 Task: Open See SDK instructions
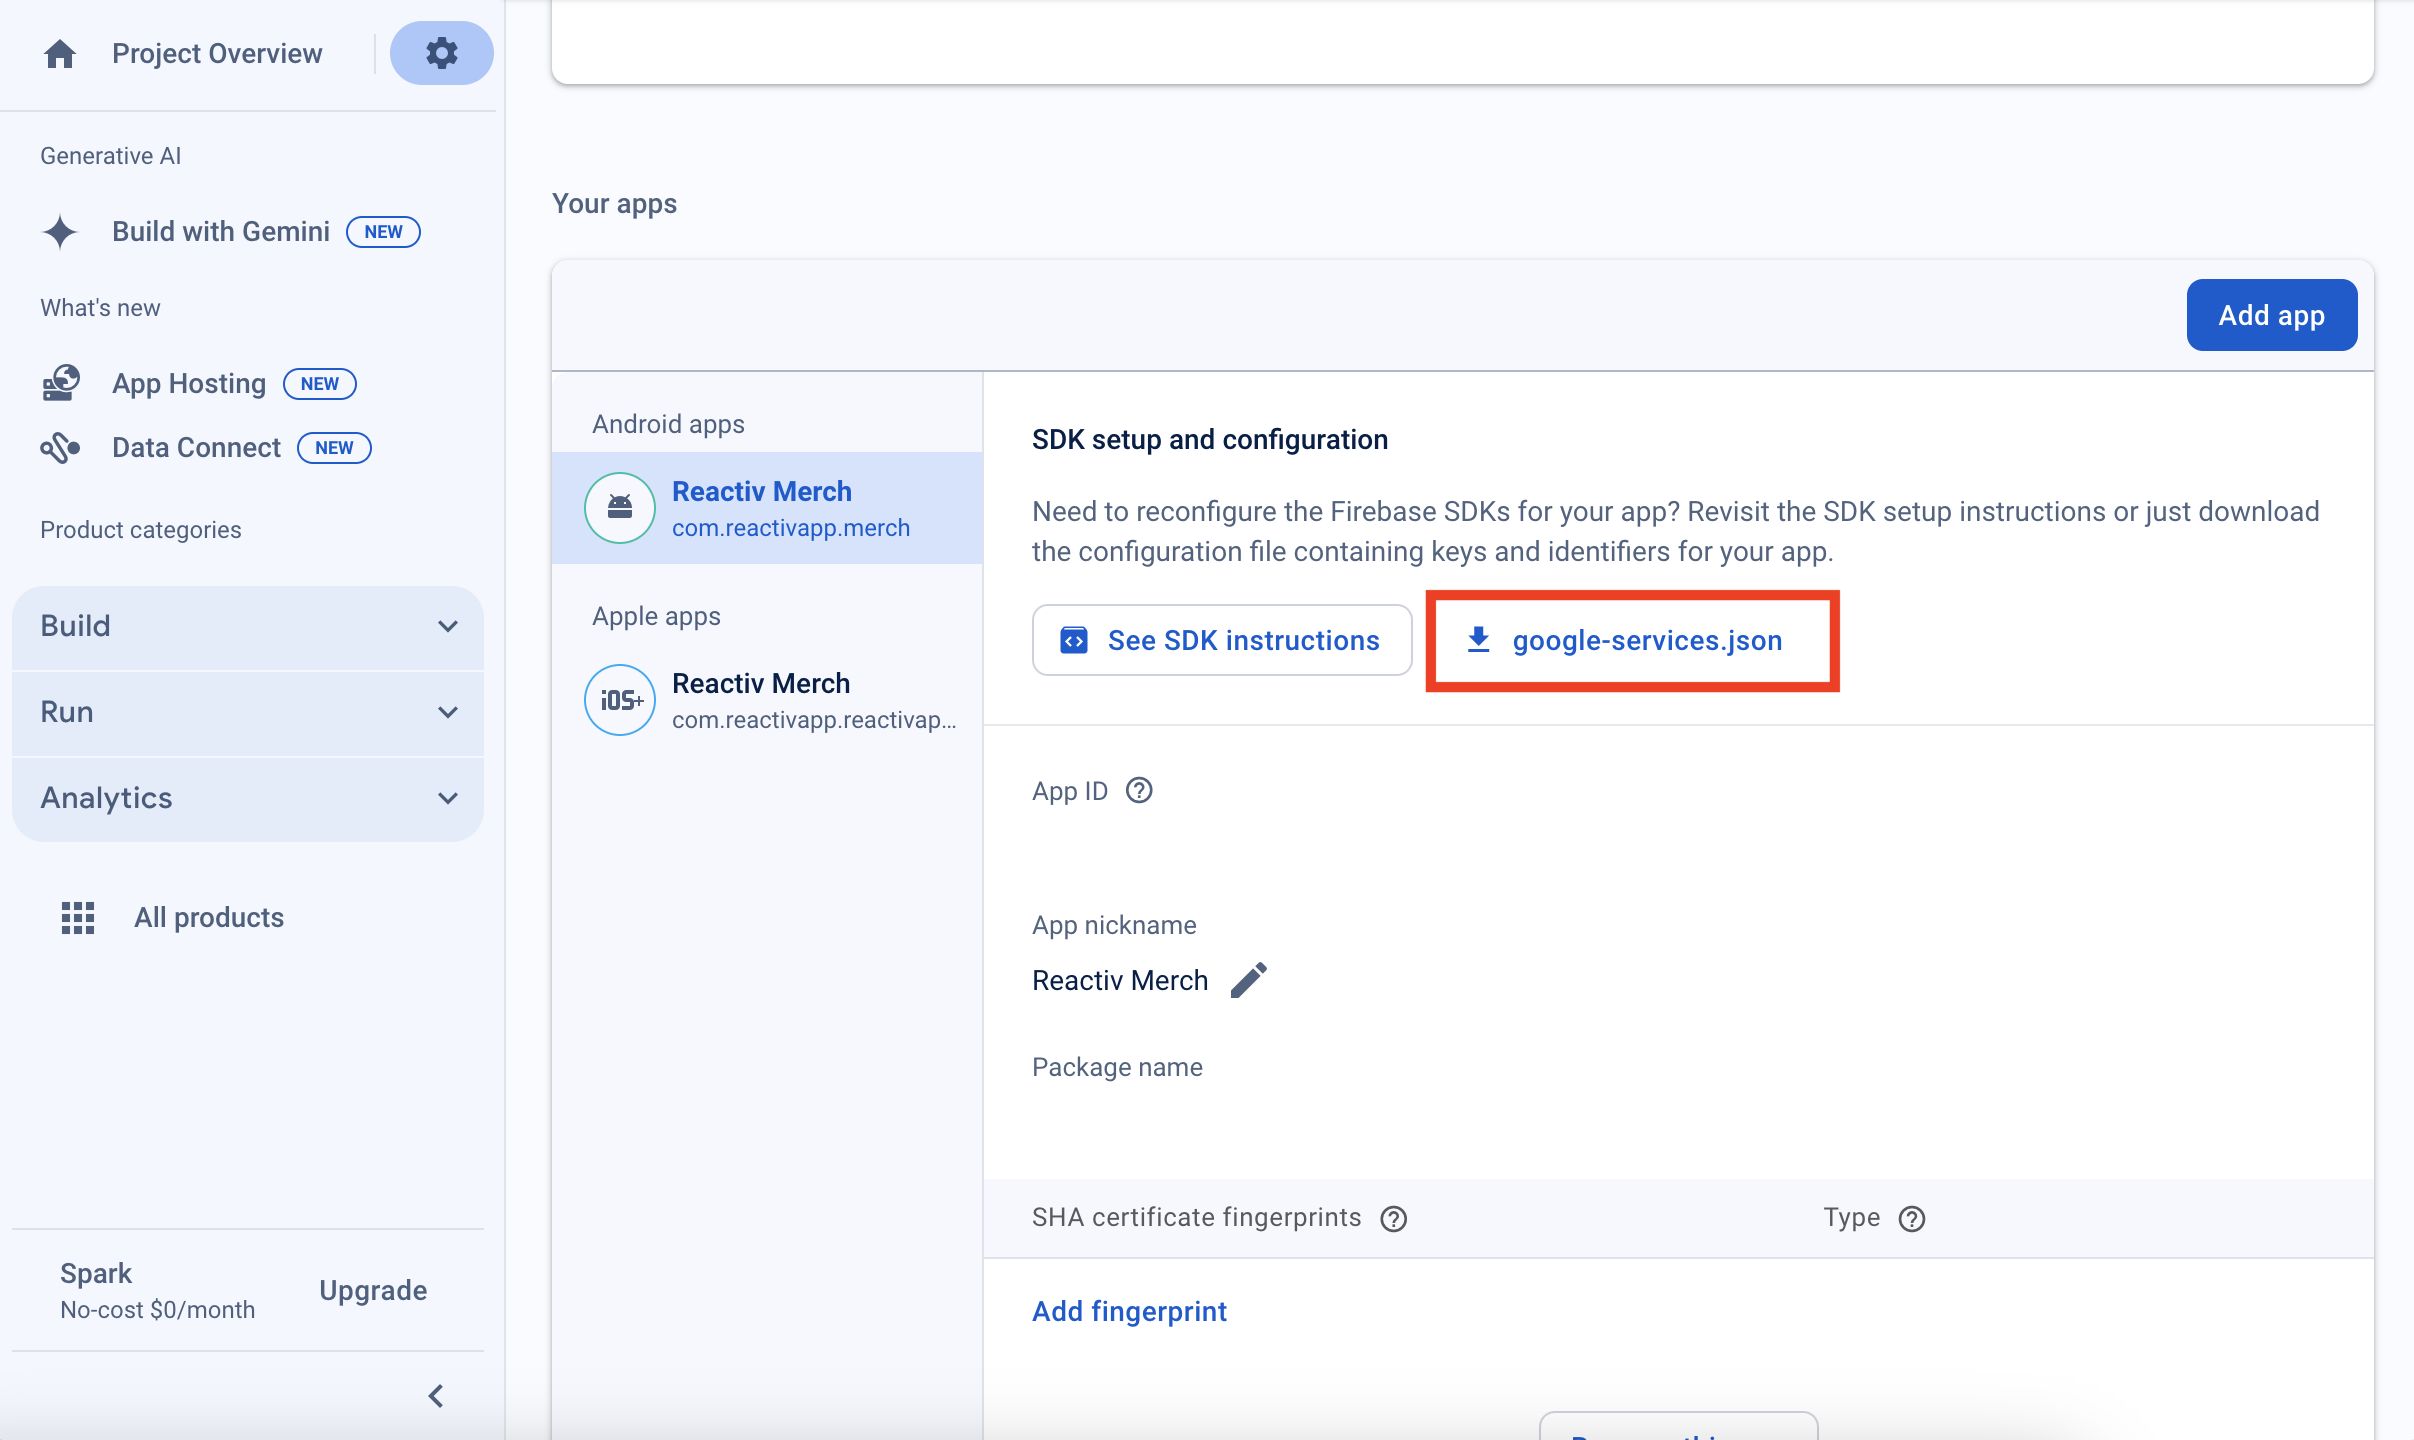coord(1221,641)
